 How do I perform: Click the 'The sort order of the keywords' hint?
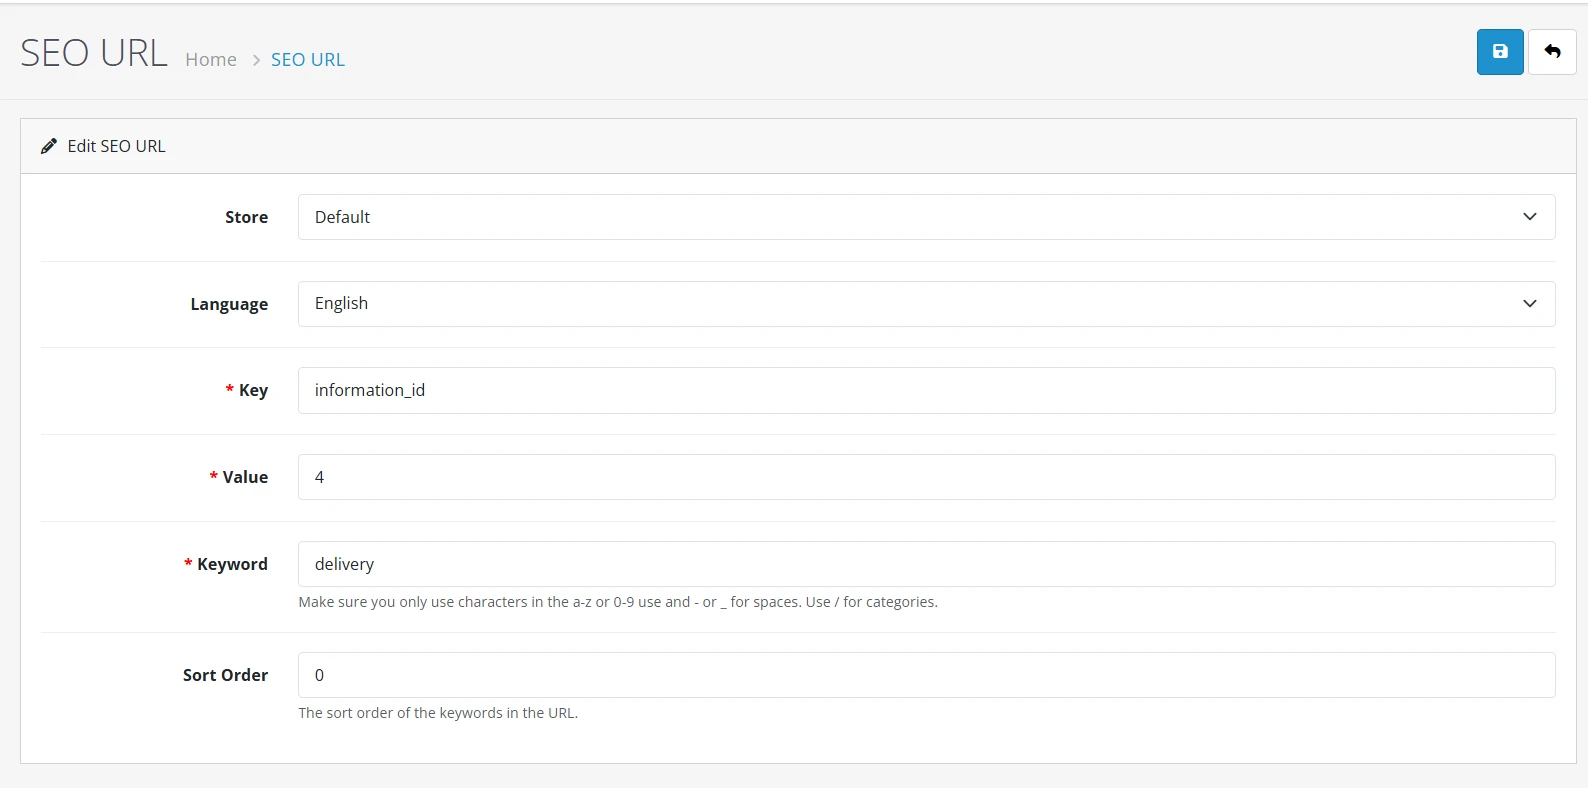pos(438,713)
